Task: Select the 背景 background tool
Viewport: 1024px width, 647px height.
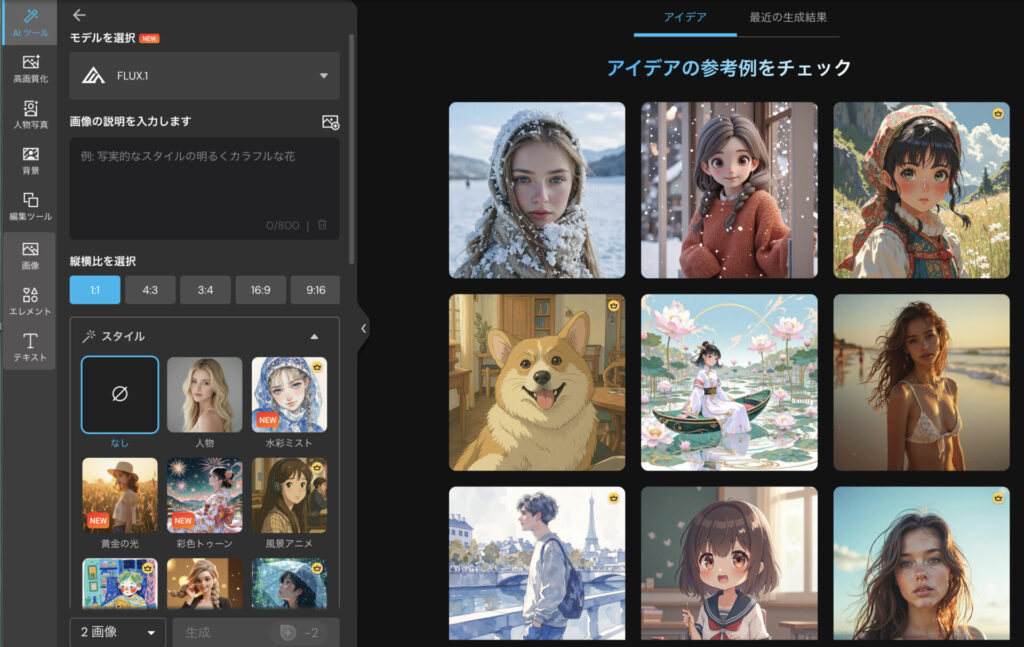Action: tap(30, 161)
